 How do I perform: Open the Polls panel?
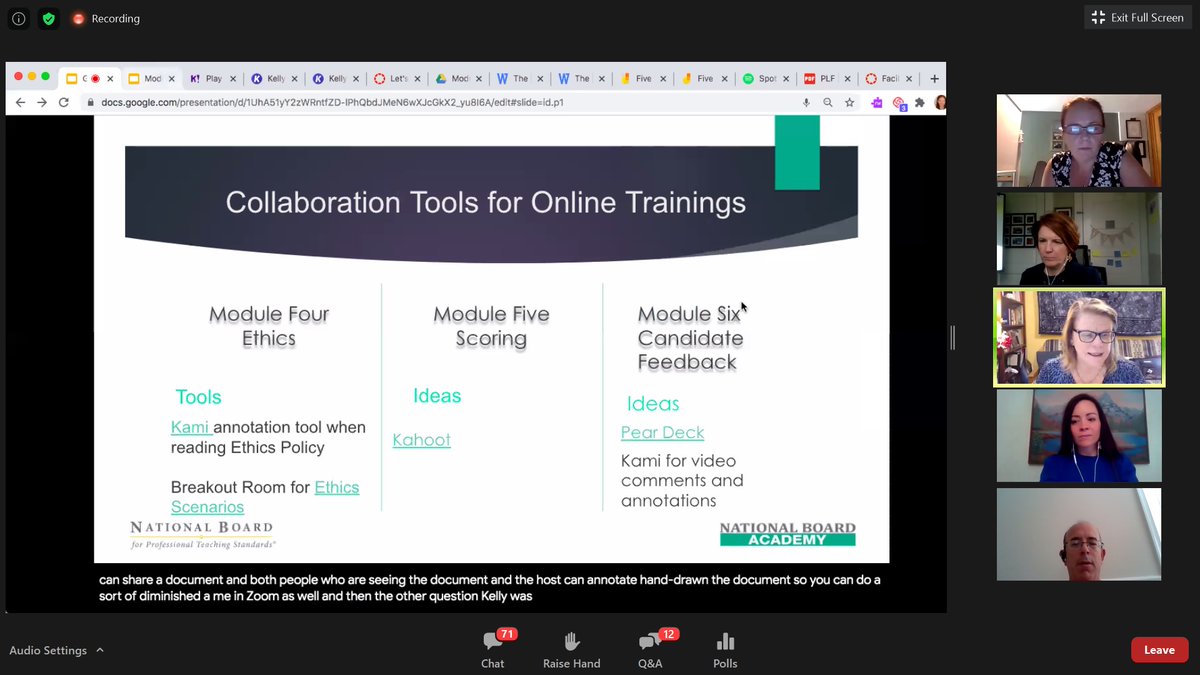click(725, 649)
